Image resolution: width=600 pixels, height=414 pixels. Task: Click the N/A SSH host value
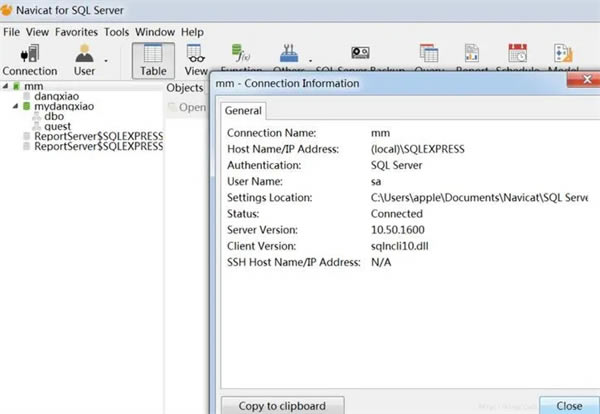pos(381,262)
